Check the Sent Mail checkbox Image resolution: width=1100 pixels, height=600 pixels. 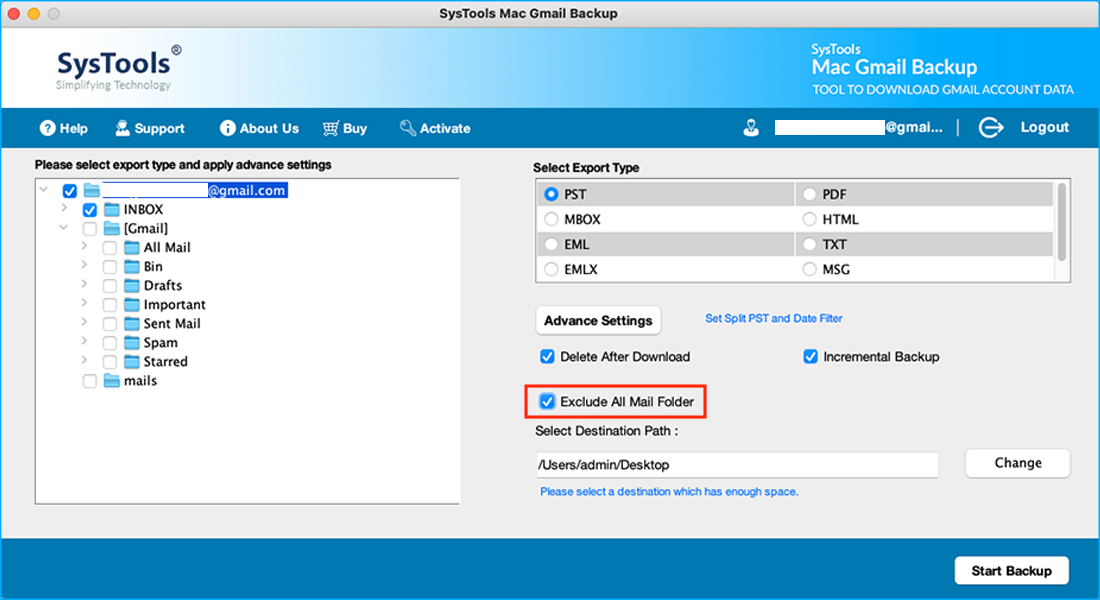[109, 324]
